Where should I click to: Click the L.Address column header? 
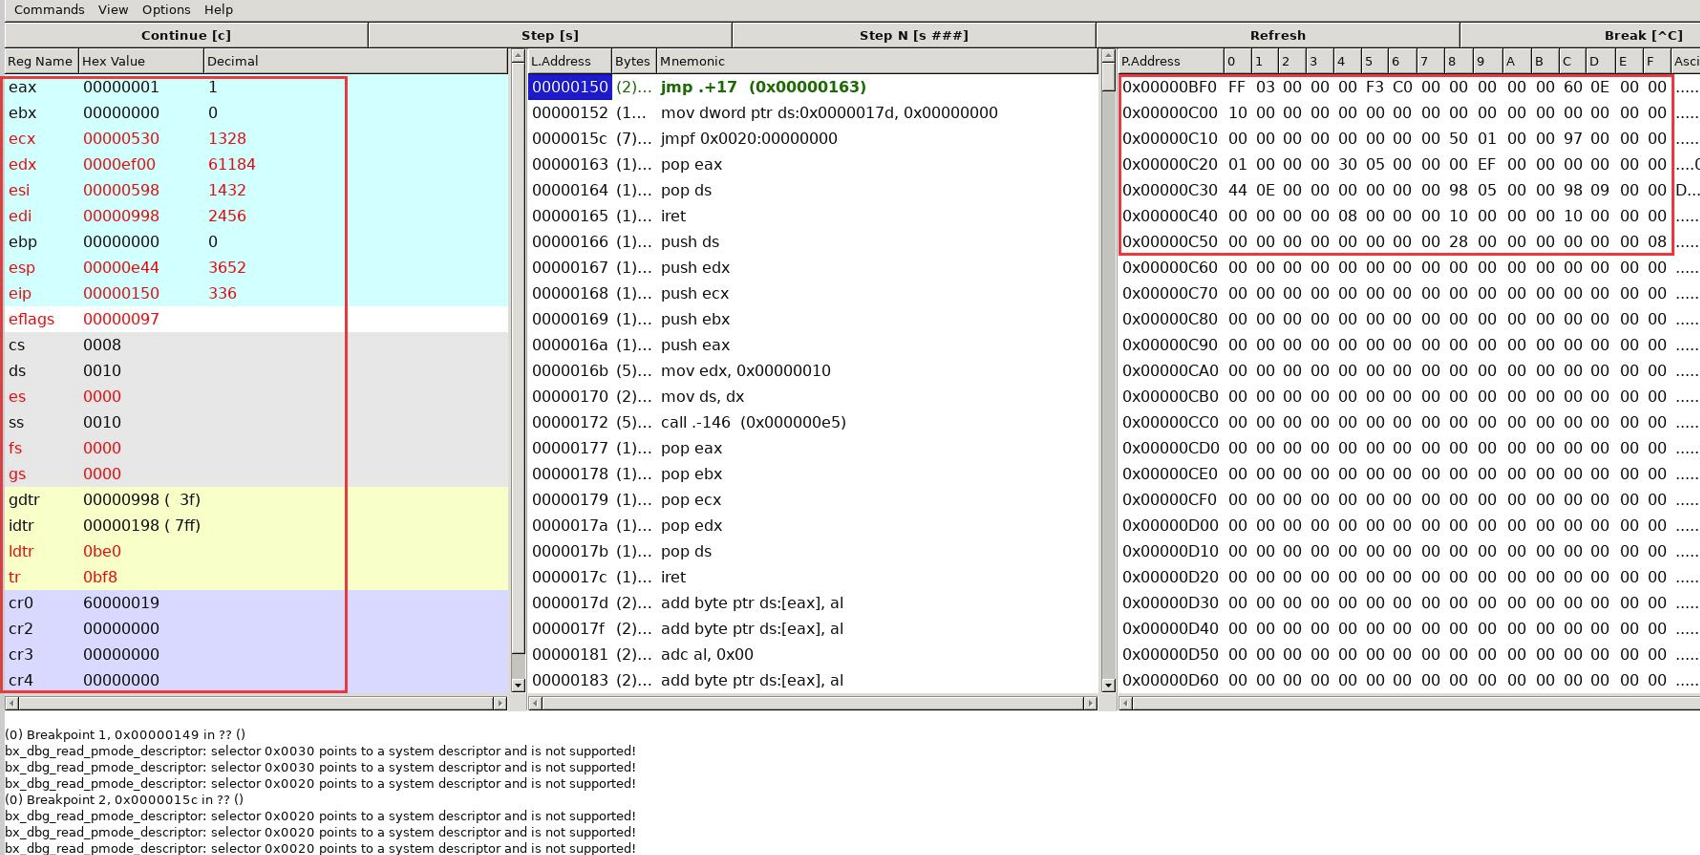click(569, 61)
